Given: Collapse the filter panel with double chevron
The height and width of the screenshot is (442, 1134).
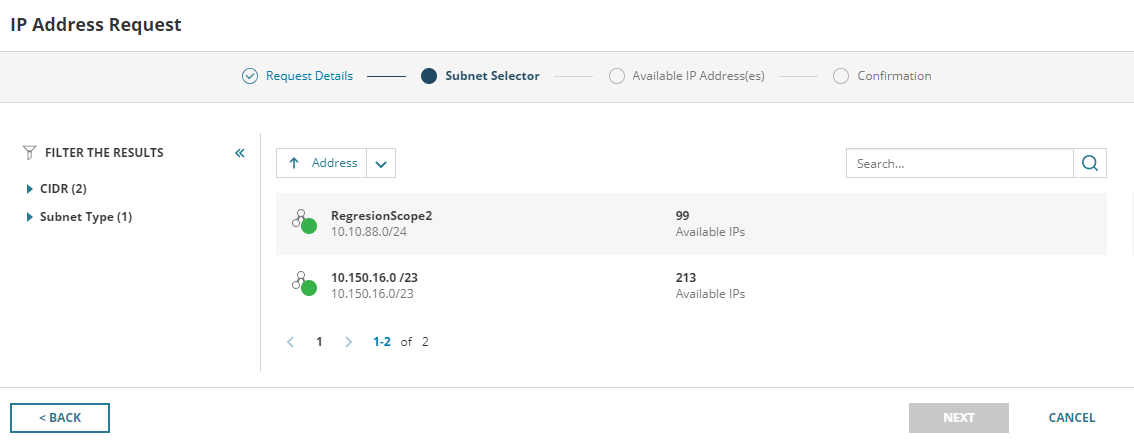Looking at the screenshot, I should click(x=240, y=153).
